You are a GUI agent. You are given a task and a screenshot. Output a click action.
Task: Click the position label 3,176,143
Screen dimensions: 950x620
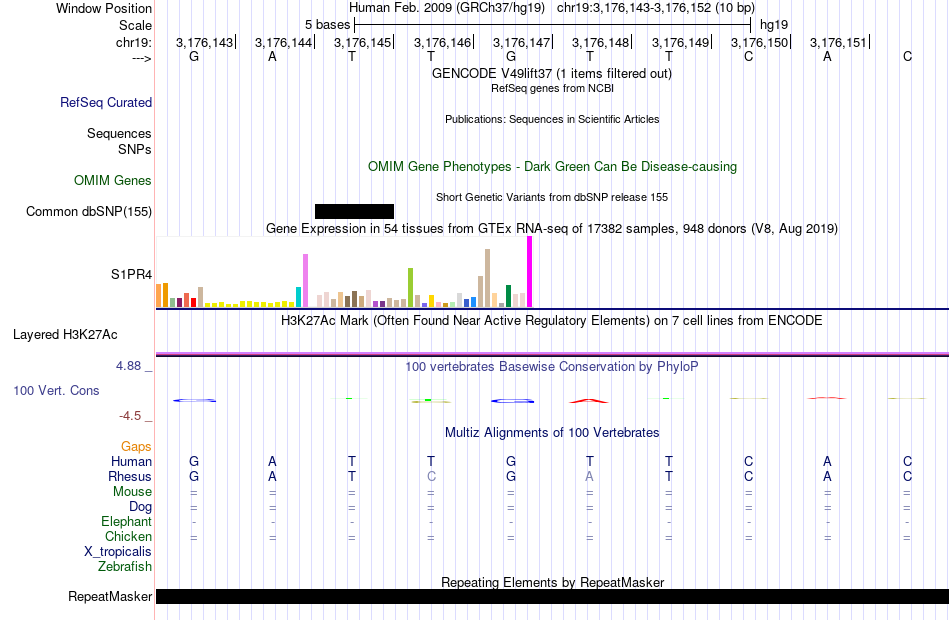204,42
